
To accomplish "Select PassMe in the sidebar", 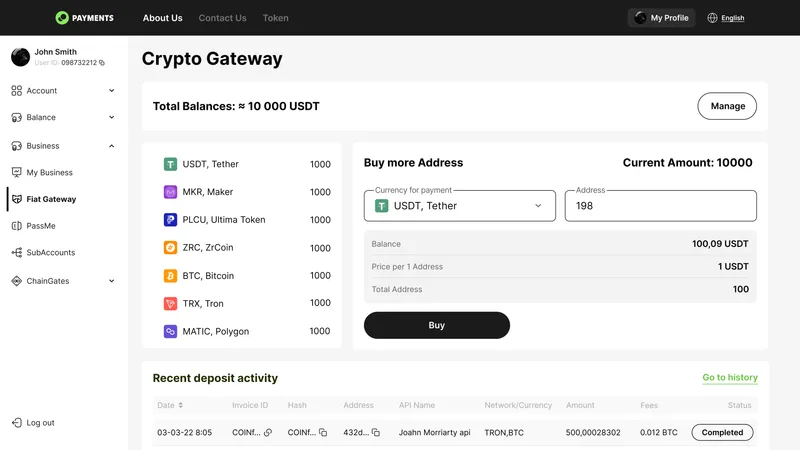I will click(41, 226).
